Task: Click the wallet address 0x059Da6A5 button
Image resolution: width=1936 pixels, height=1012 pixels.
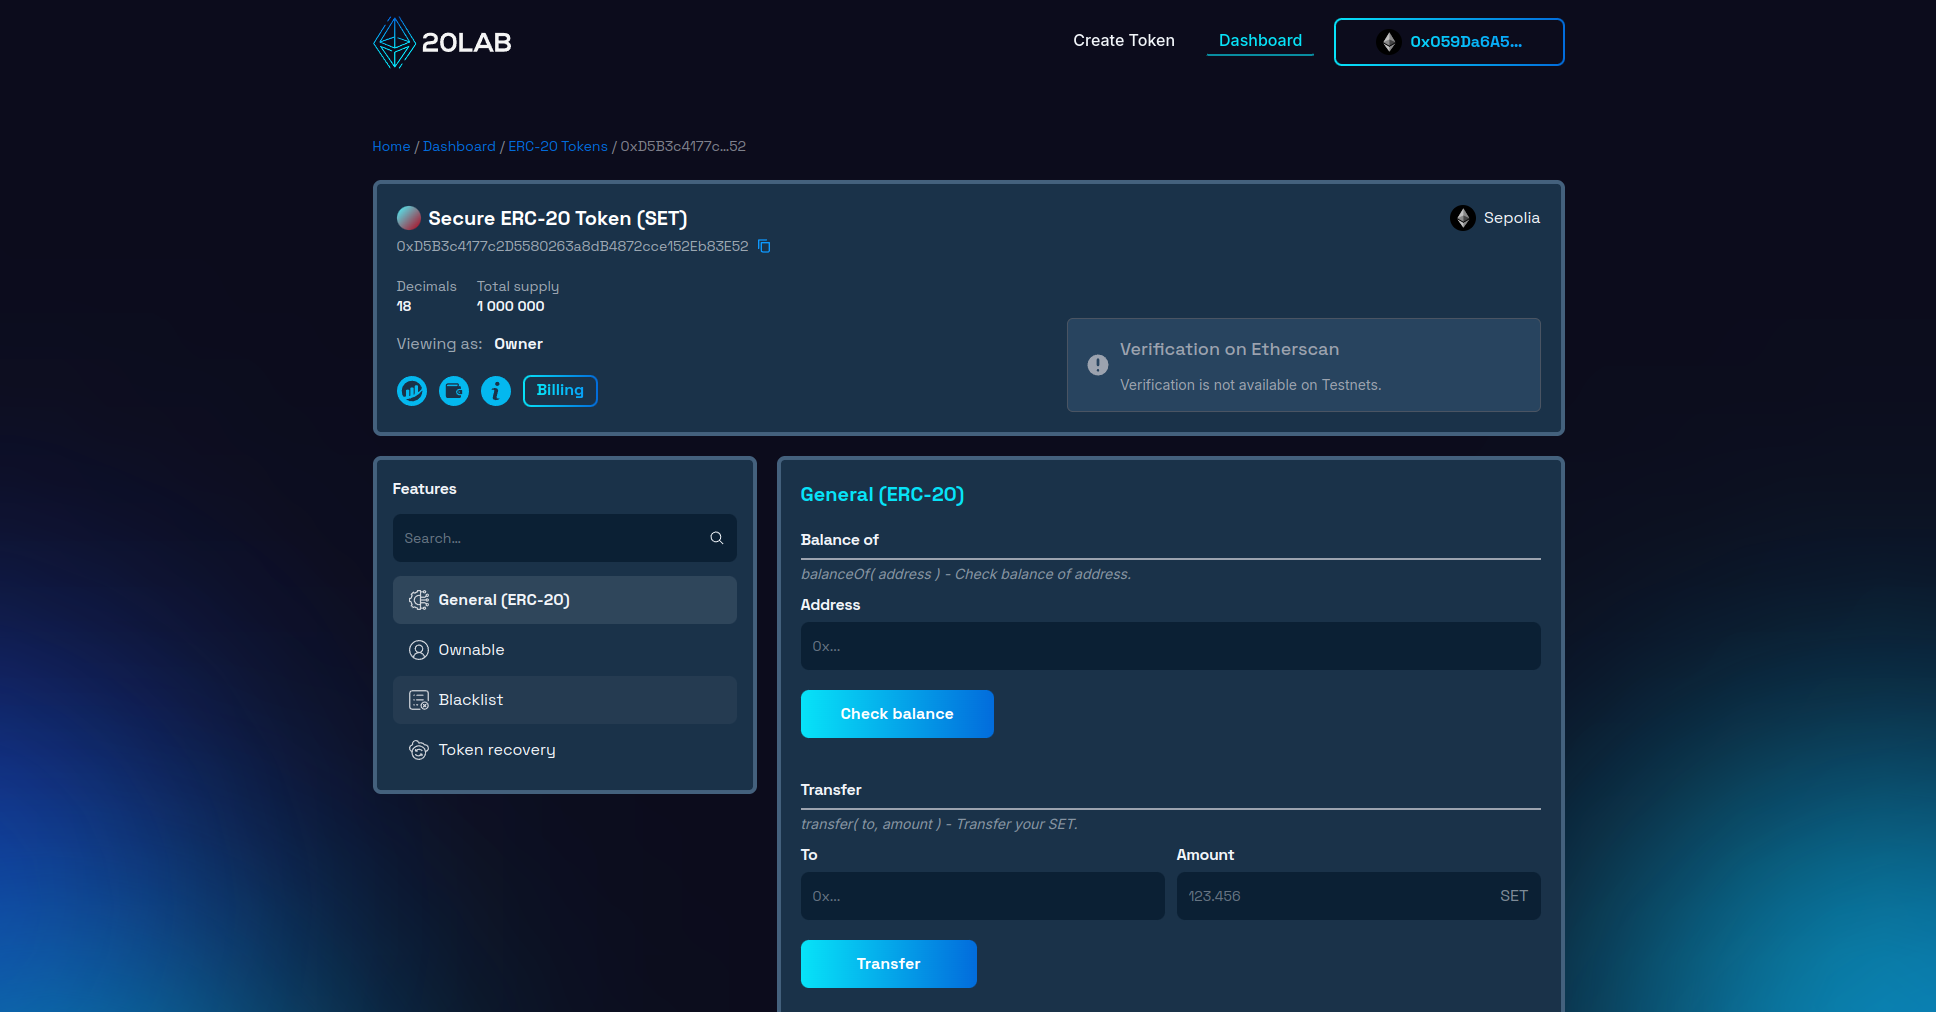Action: pos(1449,42)
